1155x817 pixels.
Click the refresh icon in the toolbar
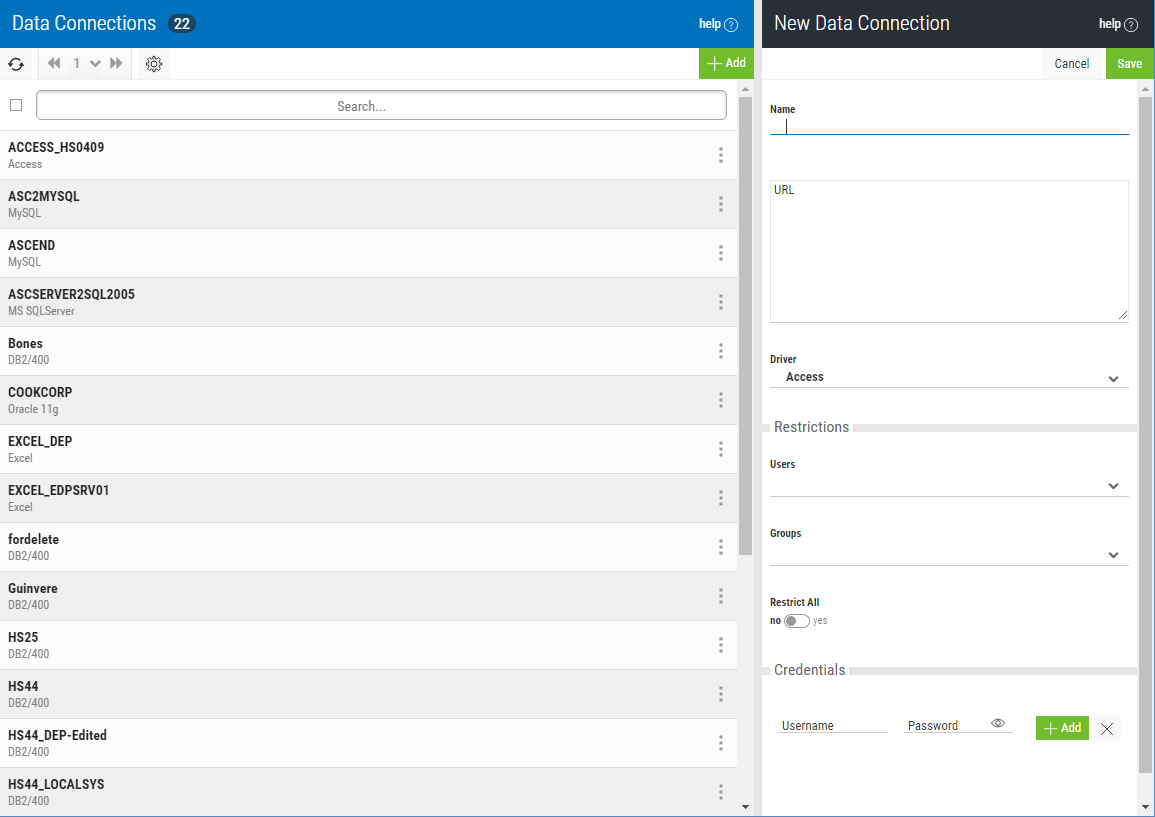[16, 64]
